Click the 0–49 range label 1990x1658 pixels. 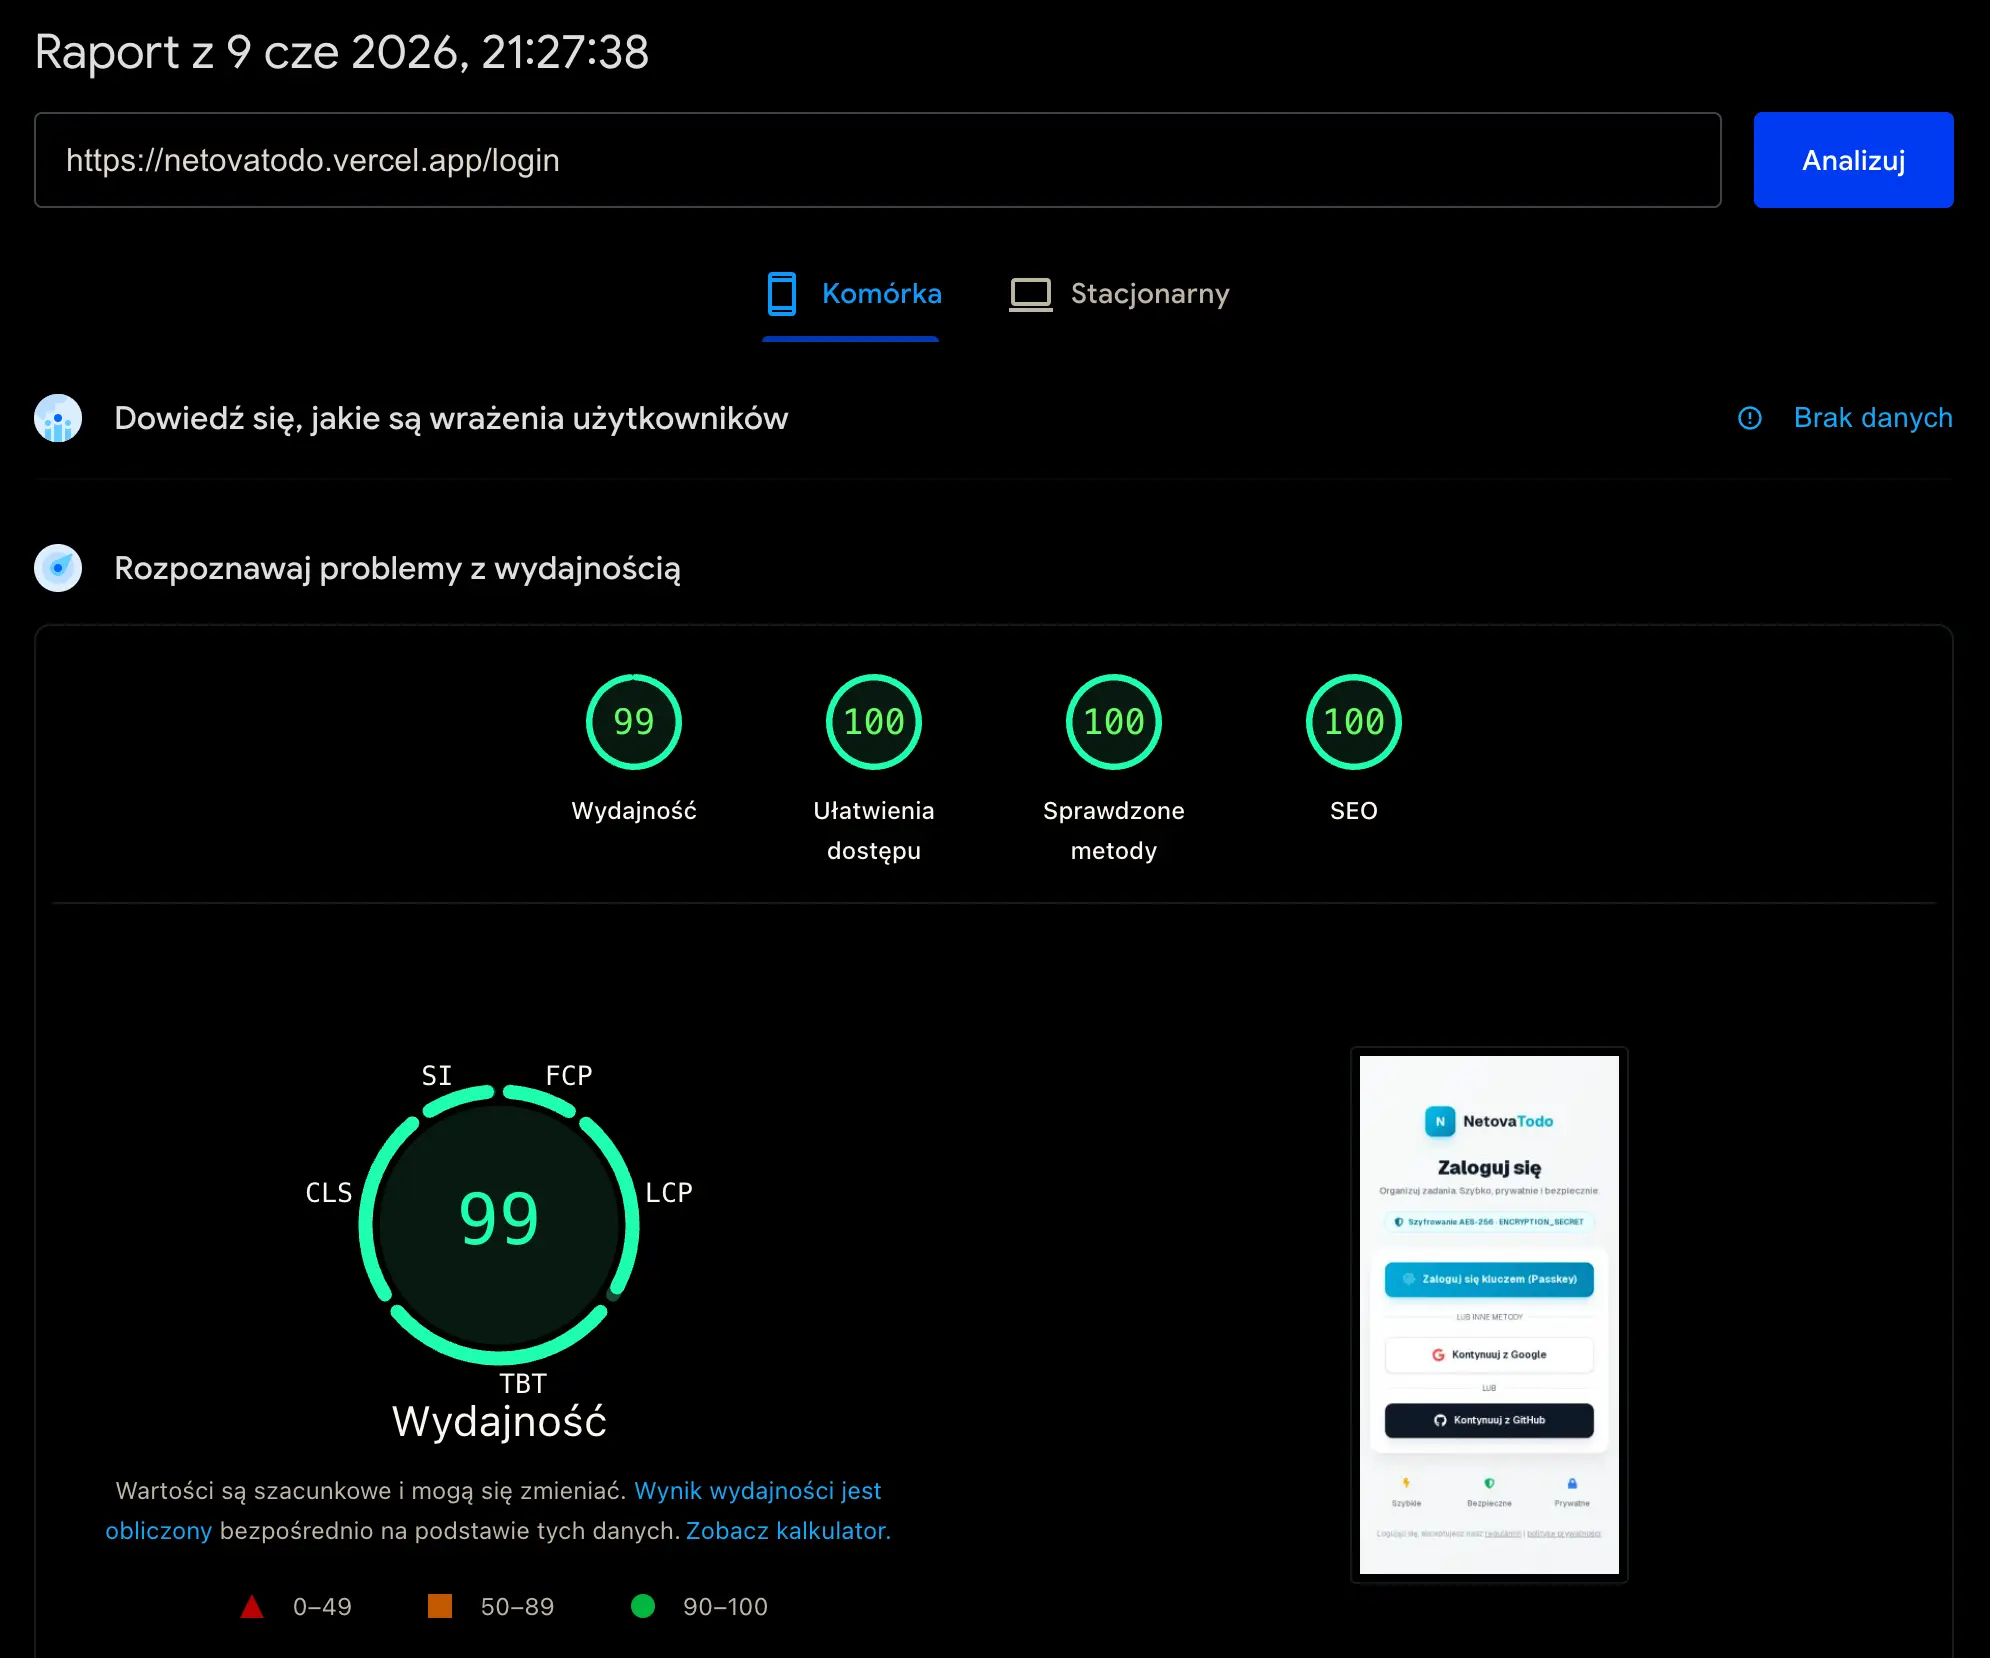pos(322,1607)
